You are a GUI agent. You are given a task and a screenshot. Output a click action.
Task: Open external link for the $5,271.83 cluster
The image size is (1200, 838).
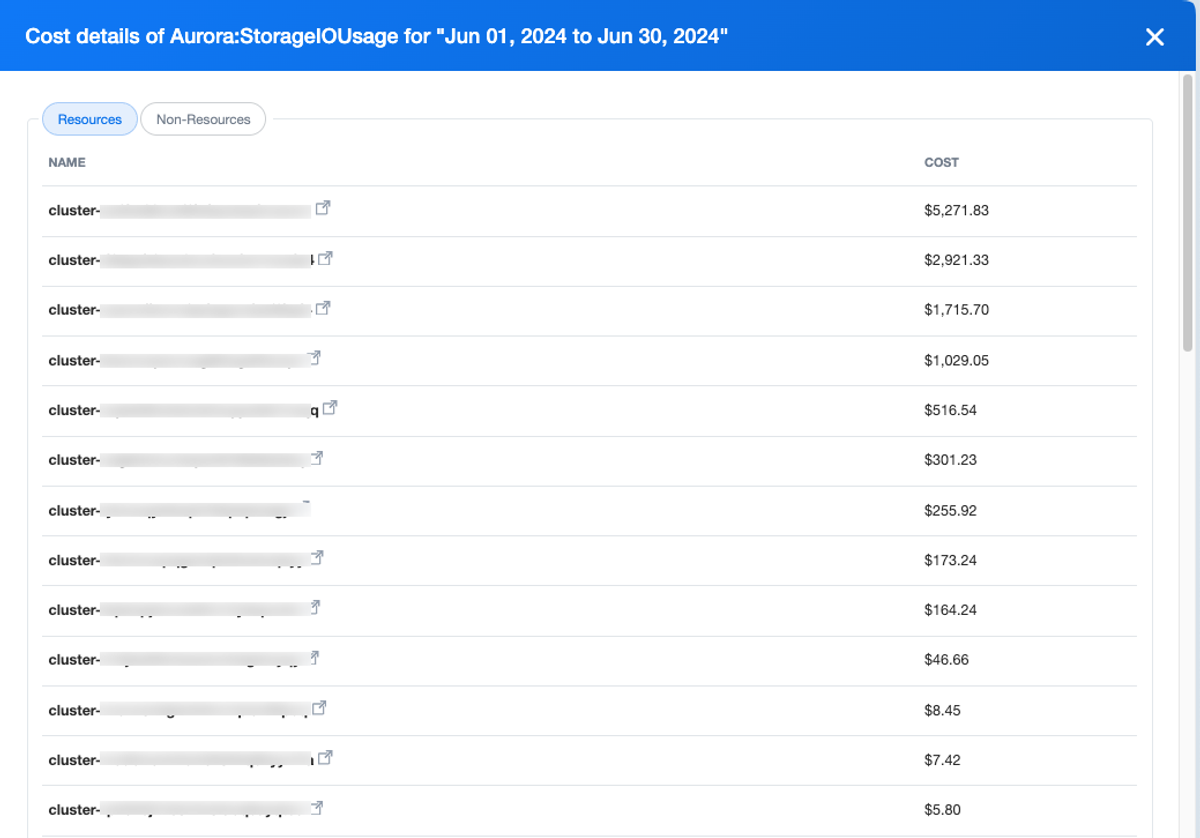[x=323, y=209]
